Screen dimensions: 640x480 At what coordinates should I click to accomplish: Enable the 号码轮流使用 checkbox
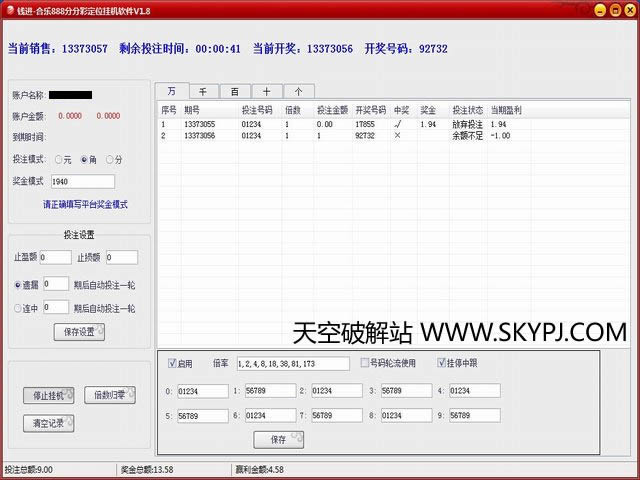366,363
